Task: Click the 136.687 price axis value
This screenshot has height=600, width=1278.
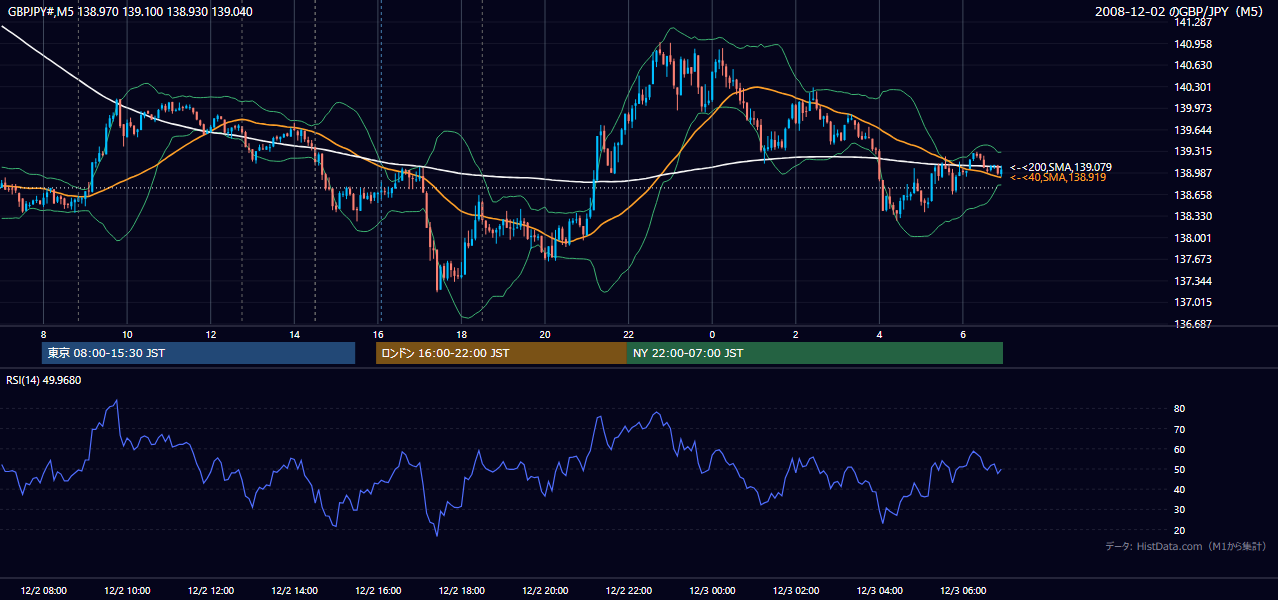Action: (x=1191, y=324)
